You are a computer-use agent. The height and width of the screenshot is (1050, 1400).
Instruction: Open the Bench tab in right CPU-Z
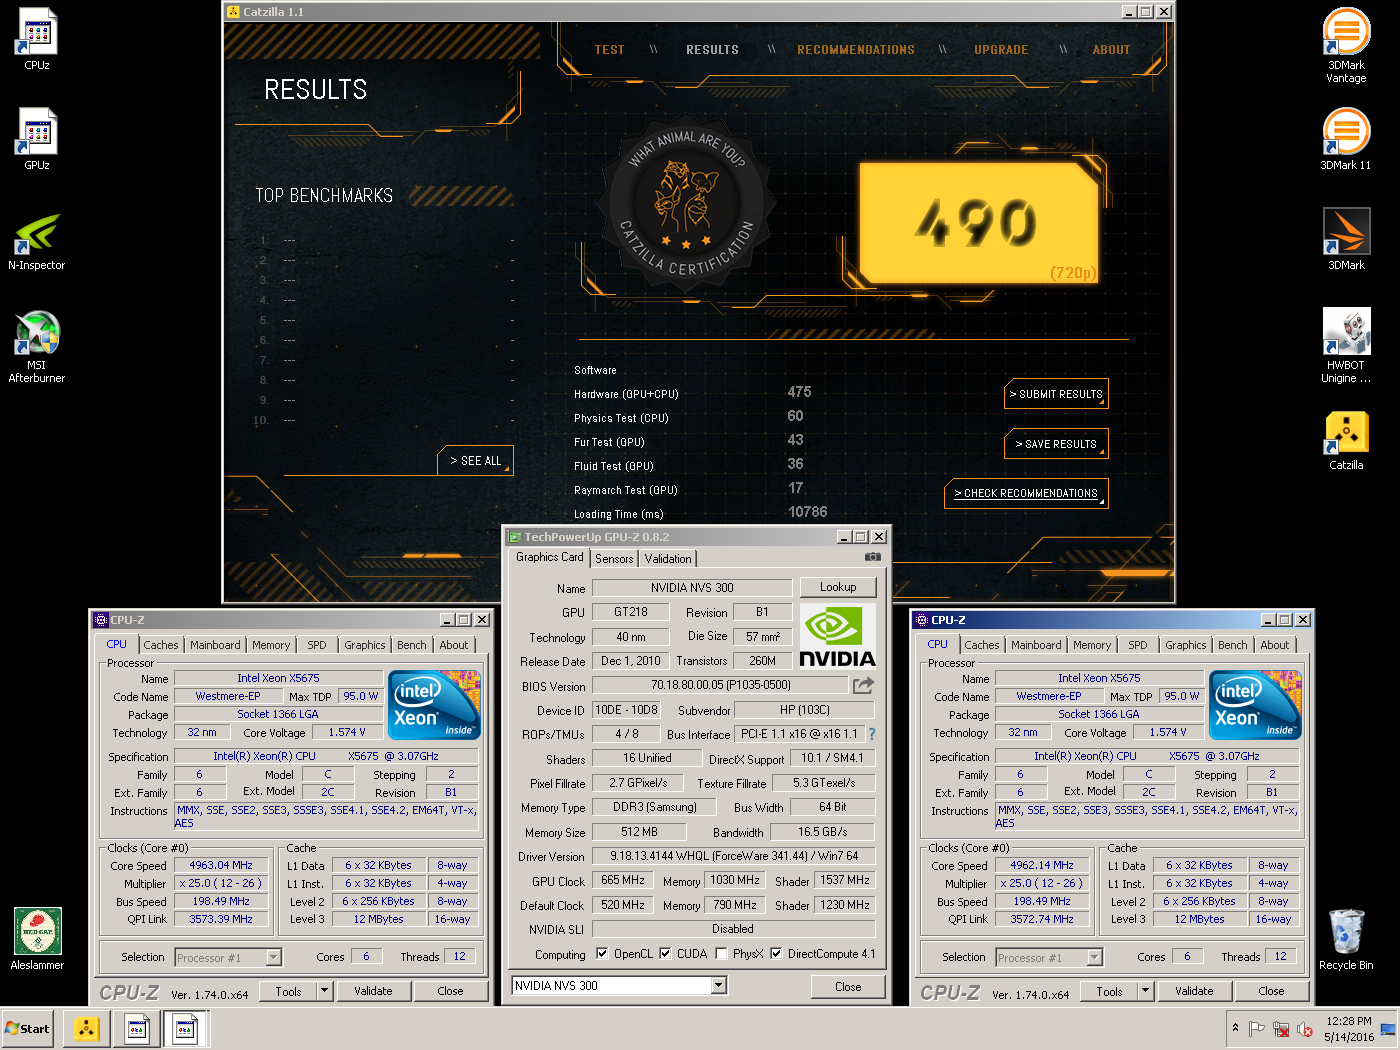[1233, 645]
